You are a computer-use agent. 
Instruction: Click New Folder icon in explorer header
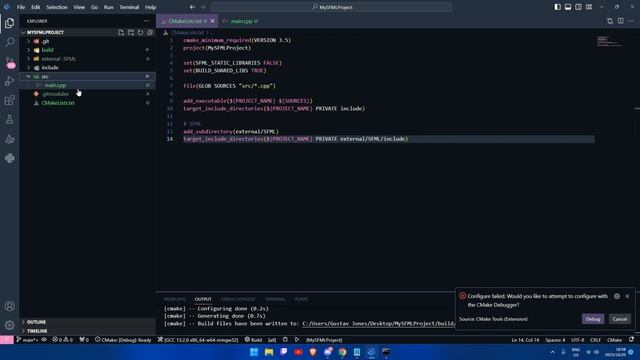131,32
